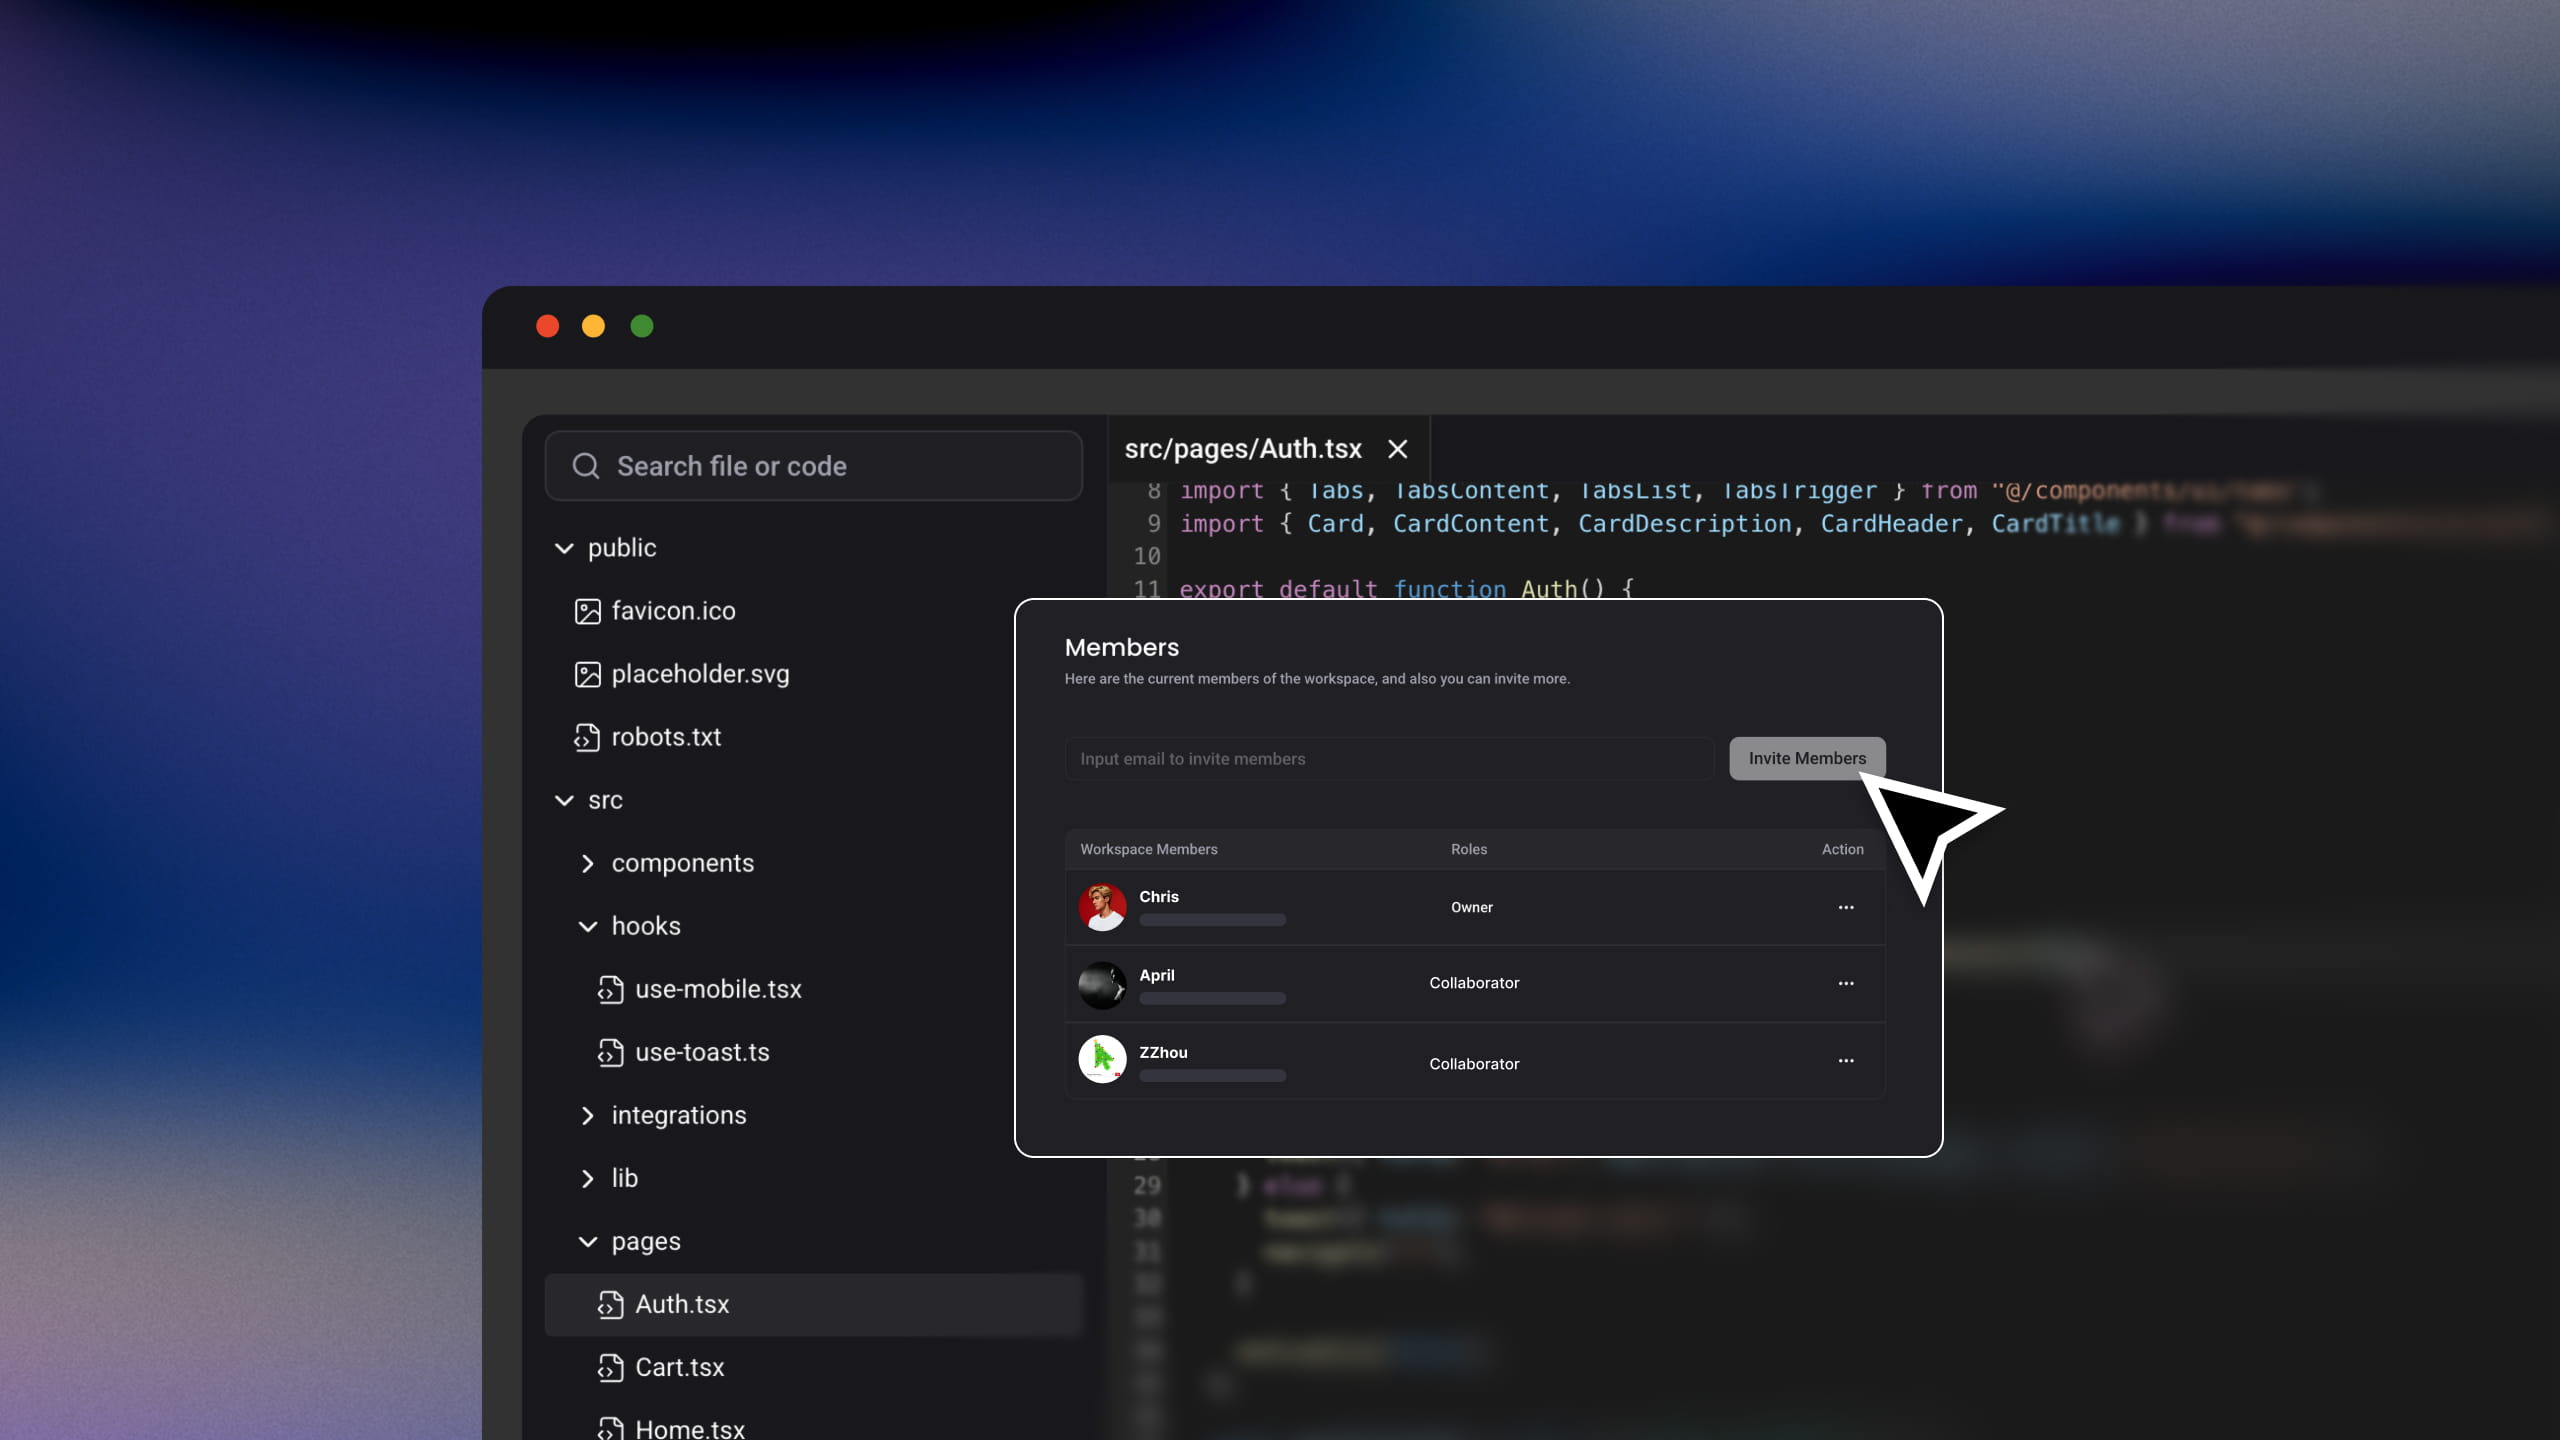Select Cart.tsx under pages
Viewport: 2560px width, 1440px height.
pyautogui.click(x=679, y=1367)
